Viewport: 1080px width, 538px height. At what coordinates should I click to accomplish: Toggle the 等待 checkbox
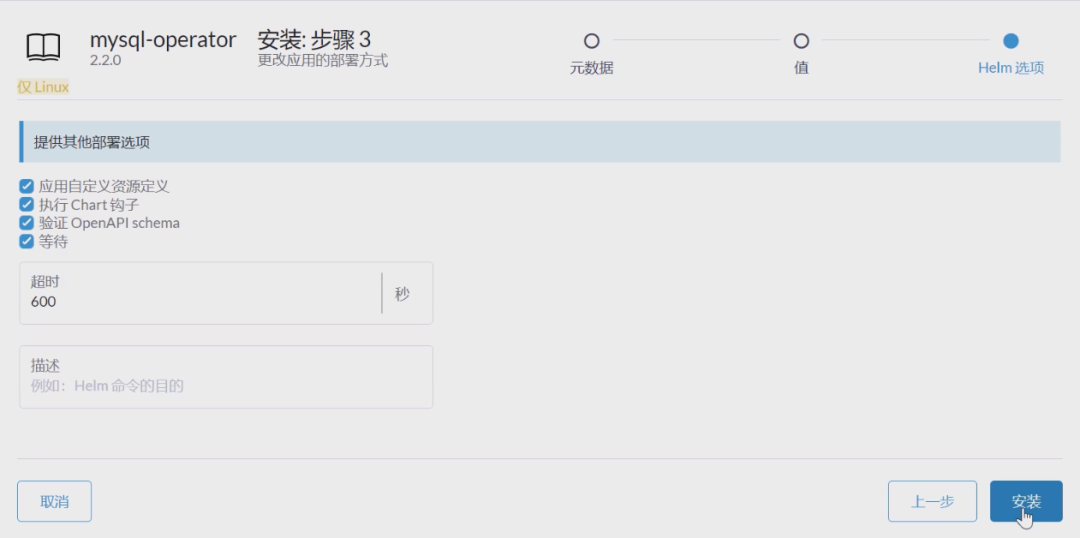coord(26,241)
